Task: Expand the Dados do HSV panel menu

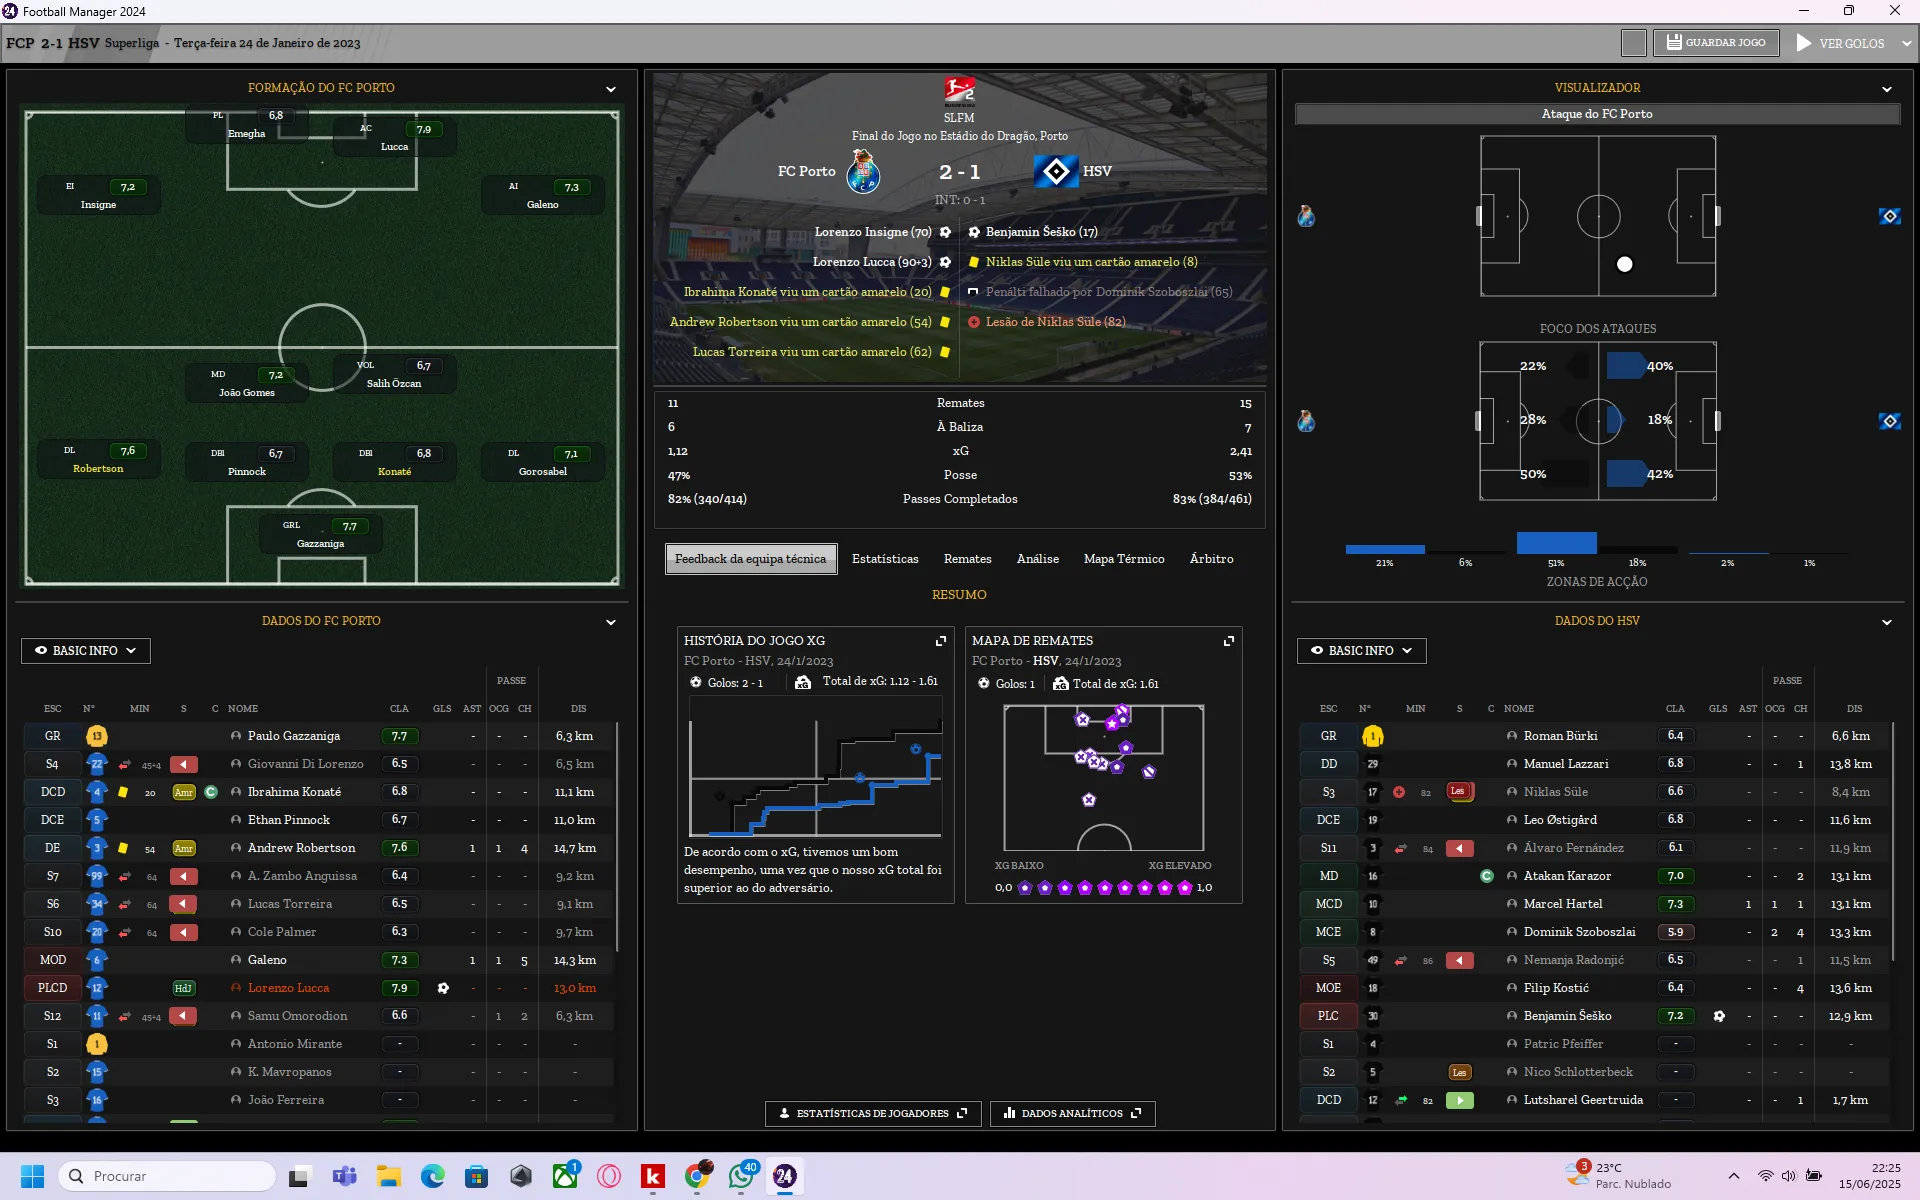Action: [x=1887, y=622]
